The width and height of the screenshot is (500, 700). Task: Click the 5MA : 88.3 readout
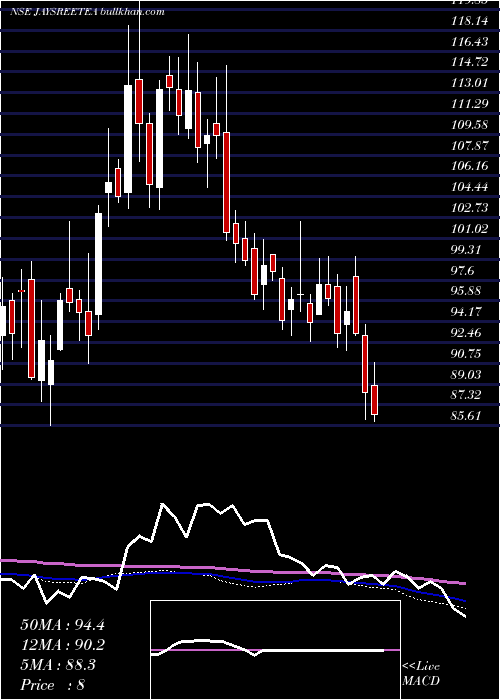pyautogui.click(x=58, y=665)
